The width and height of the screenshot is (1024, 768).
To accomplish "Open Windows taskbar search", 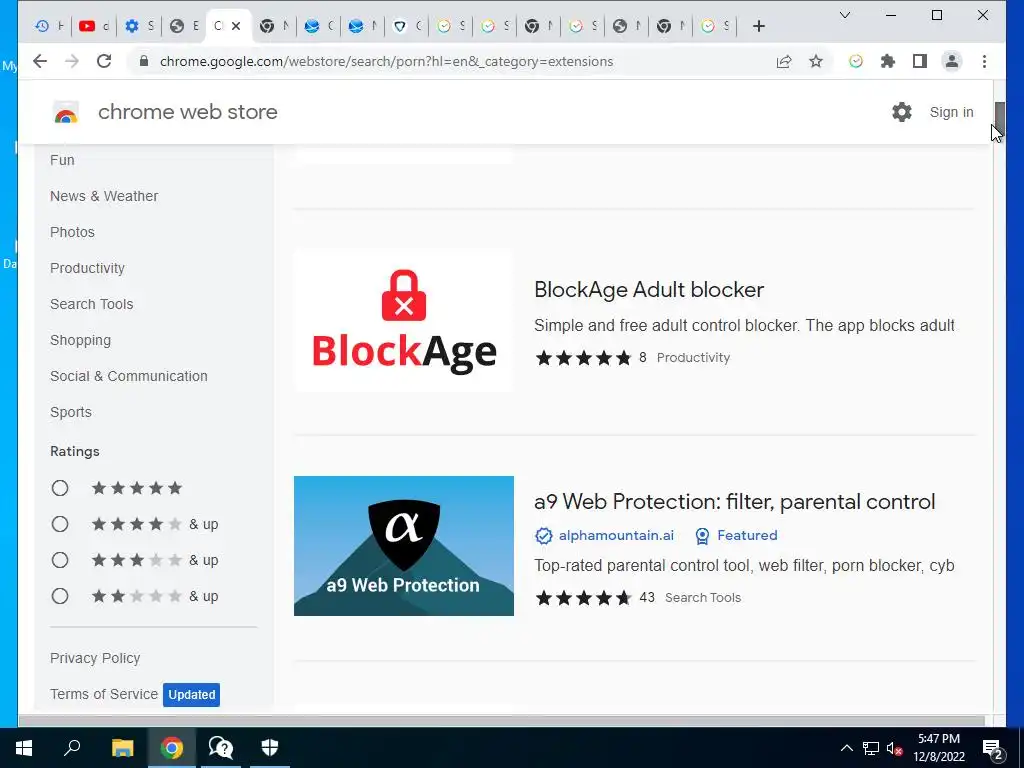I will pos(72,748).
